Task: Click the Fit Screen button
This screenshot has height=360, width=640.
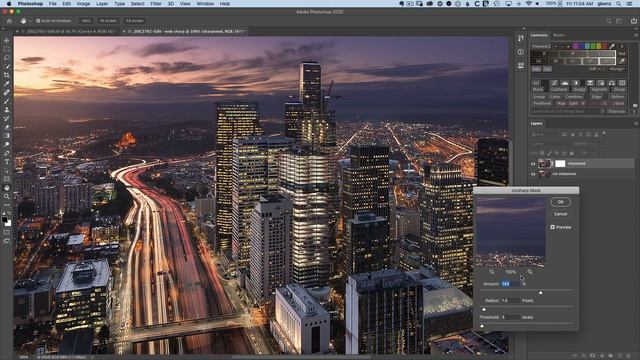Action: (108, 21)
